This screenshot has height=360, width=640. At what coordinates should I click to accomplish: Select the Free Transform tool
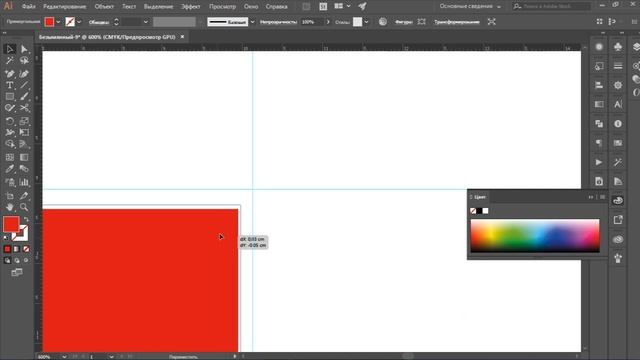tap(24, 133)
